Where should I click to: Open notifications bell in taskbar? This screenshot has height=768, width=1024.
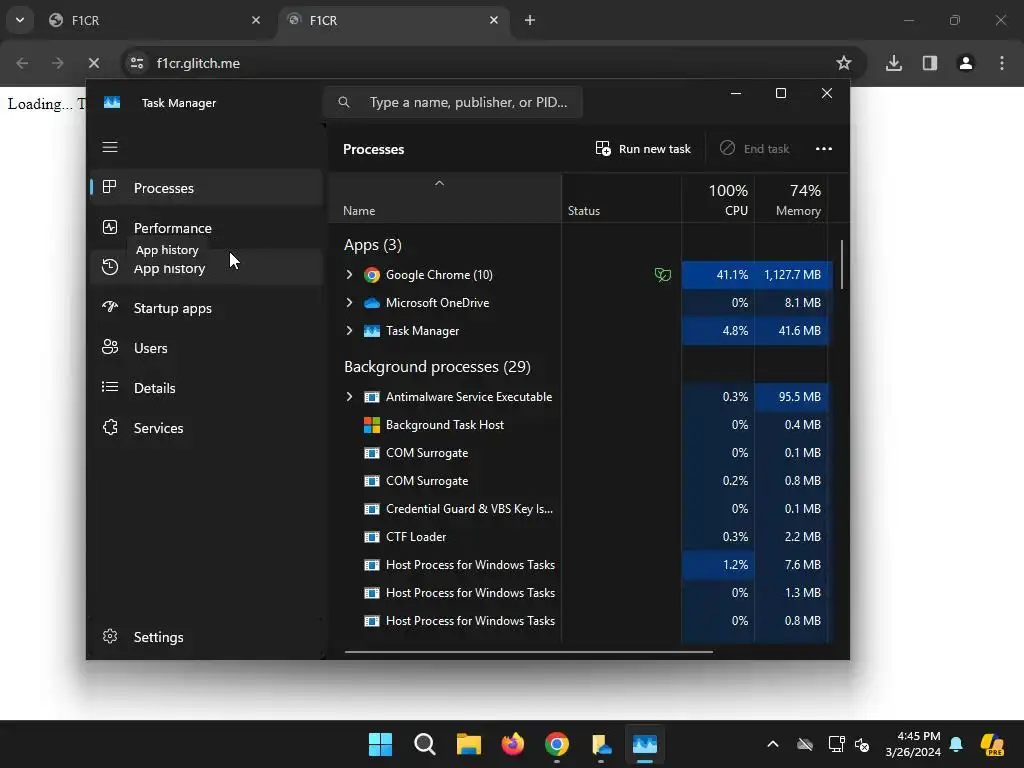pyautogui.click(x=956, y=744)
